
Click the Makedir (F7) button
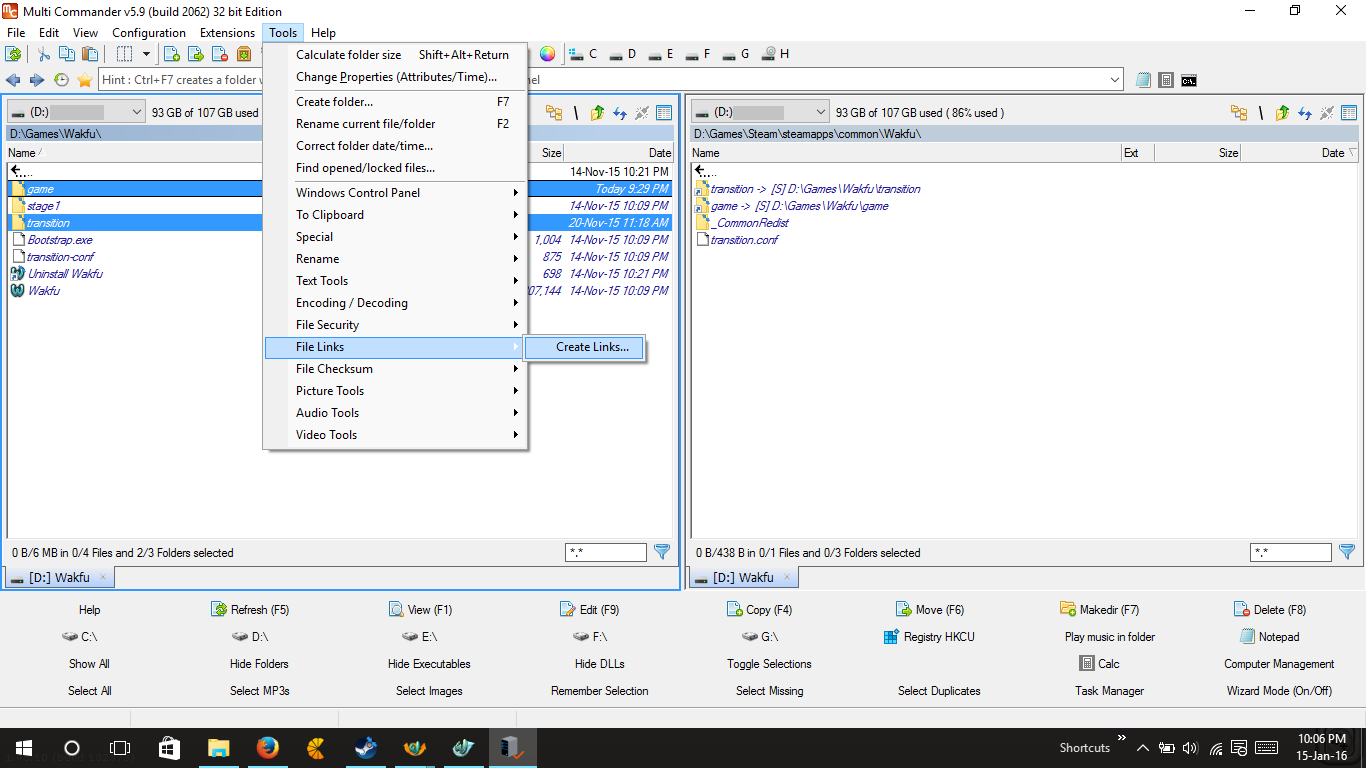click(x=1099, y=610)
